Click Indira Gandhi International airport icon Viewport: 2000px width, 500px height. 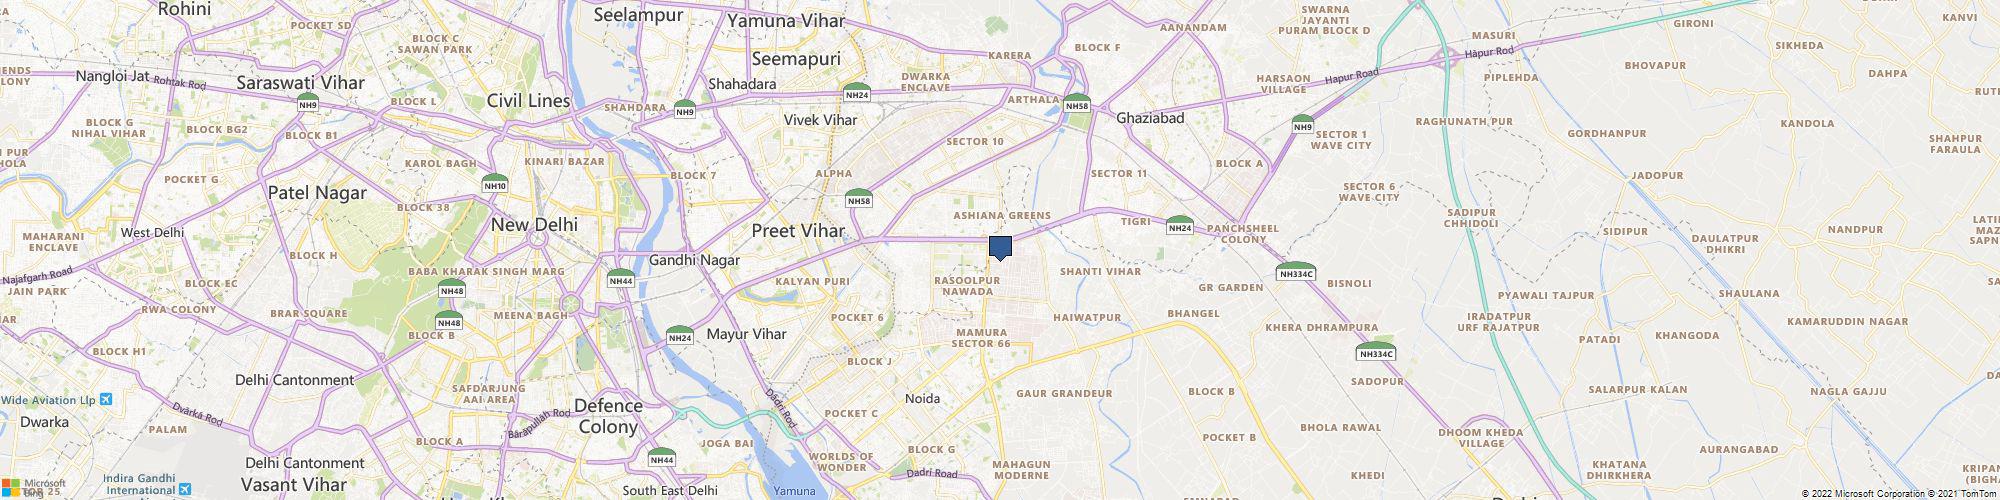[x=185, y=490]
